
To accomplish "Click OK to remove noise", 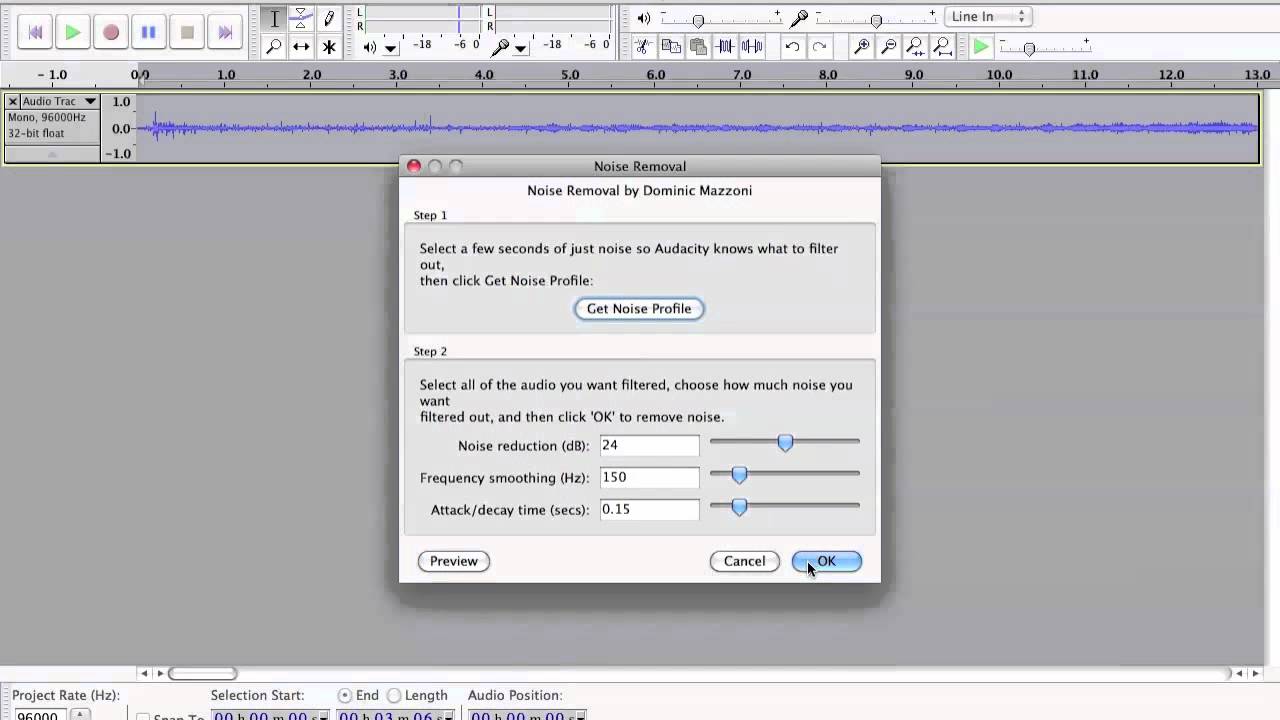I will (x=826, y=561).
